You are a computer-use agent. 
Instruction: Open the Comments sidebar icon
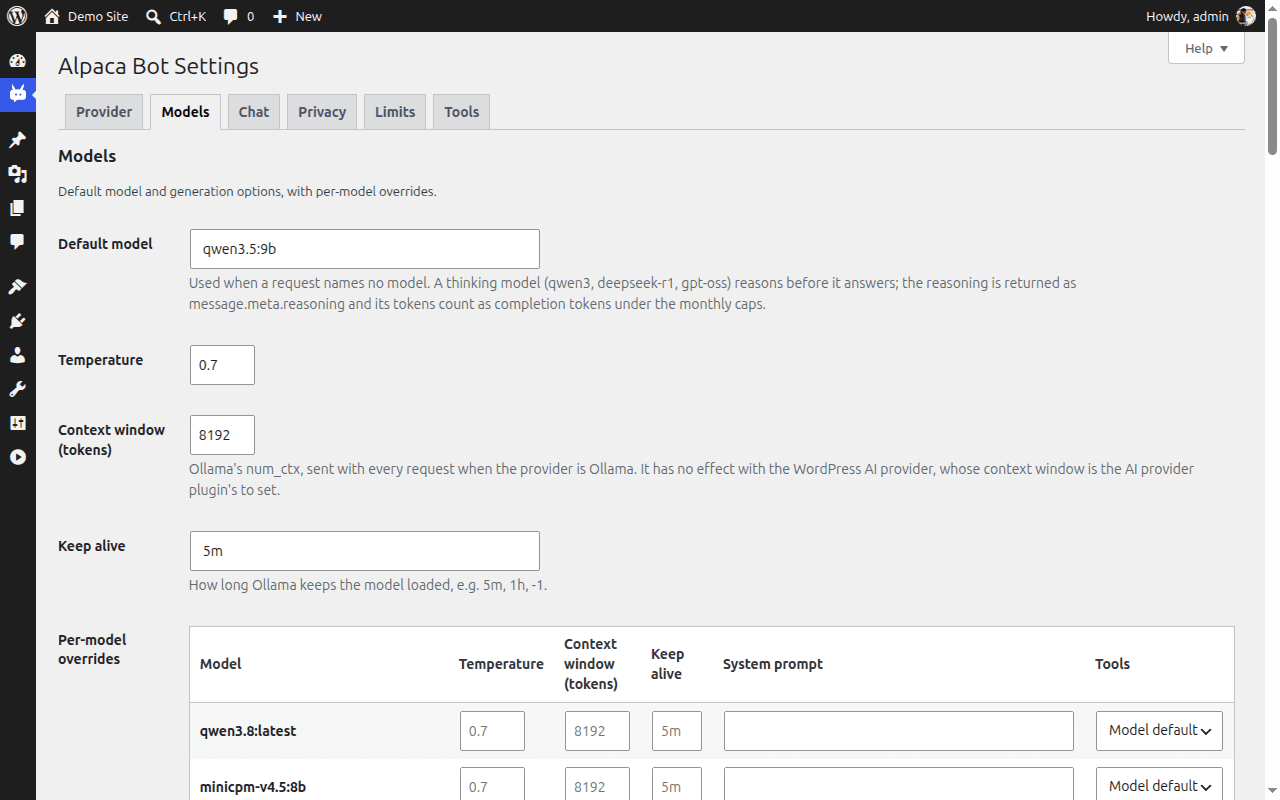17,242
